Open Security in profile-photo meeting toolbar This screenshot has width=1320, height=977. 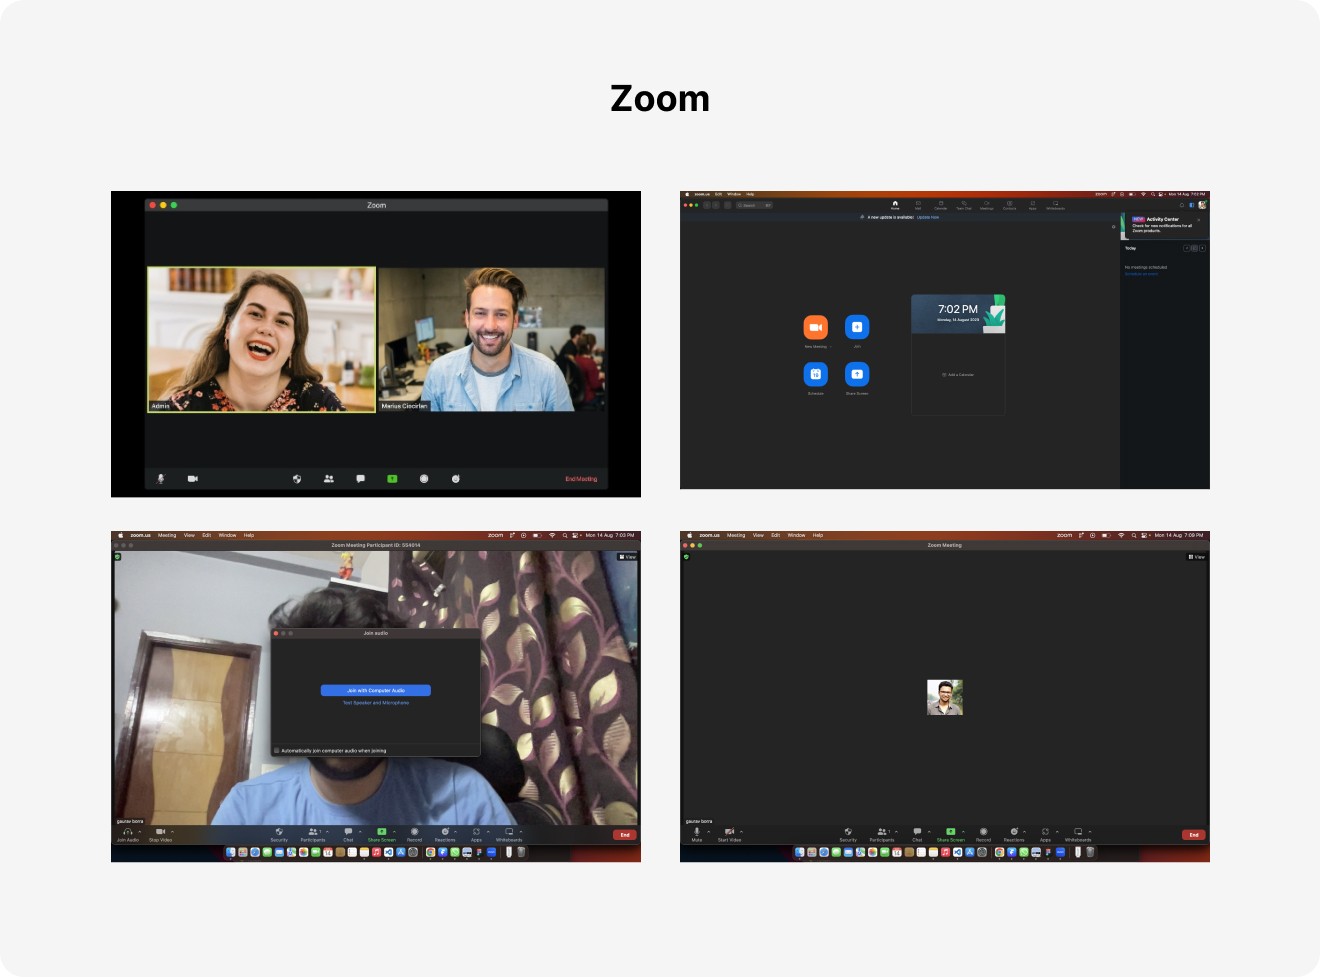tap(848, 834)
